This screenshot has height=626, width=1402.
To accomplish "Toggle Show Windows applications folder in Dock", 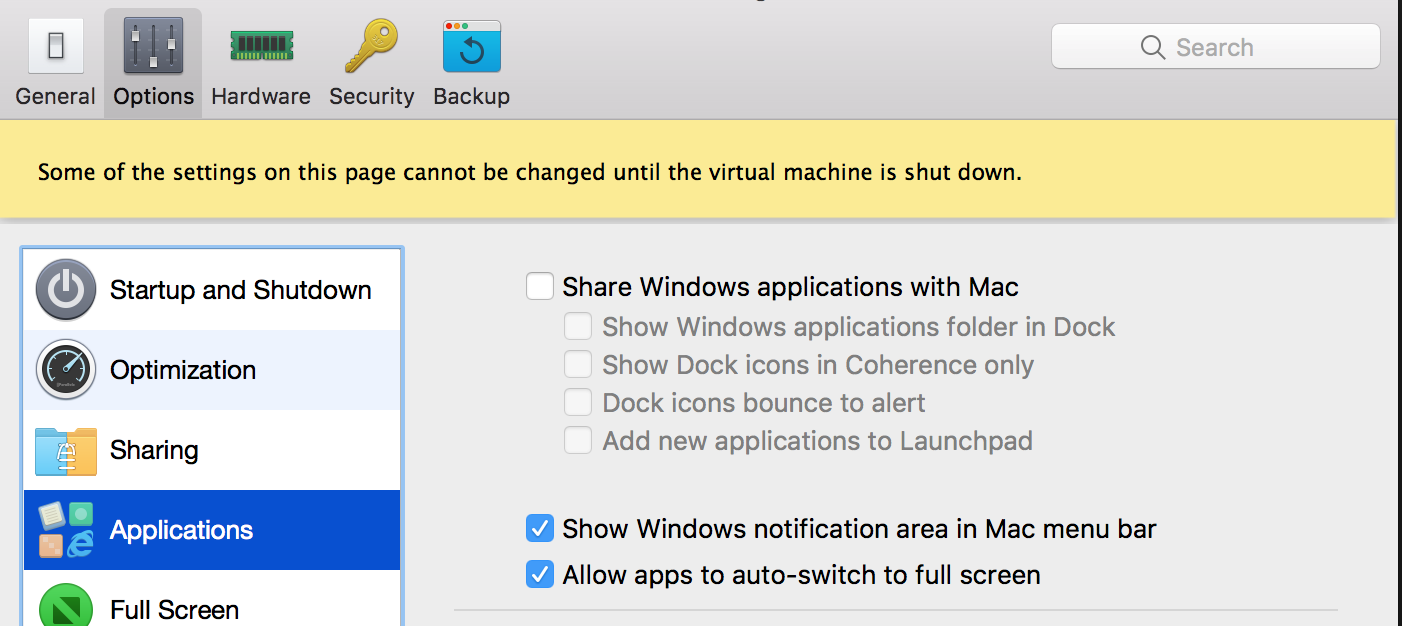I will pos(578,327).
